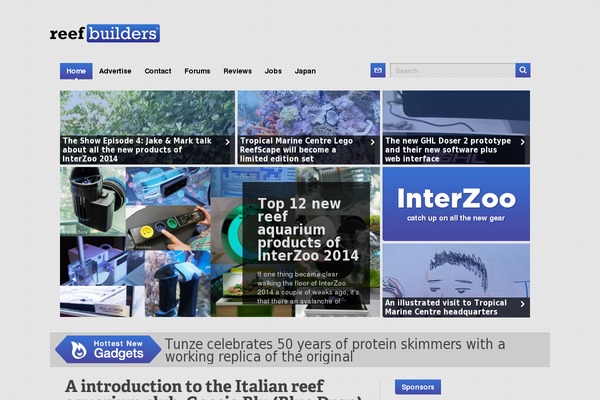Click the search magnifier button

[523, 70]
